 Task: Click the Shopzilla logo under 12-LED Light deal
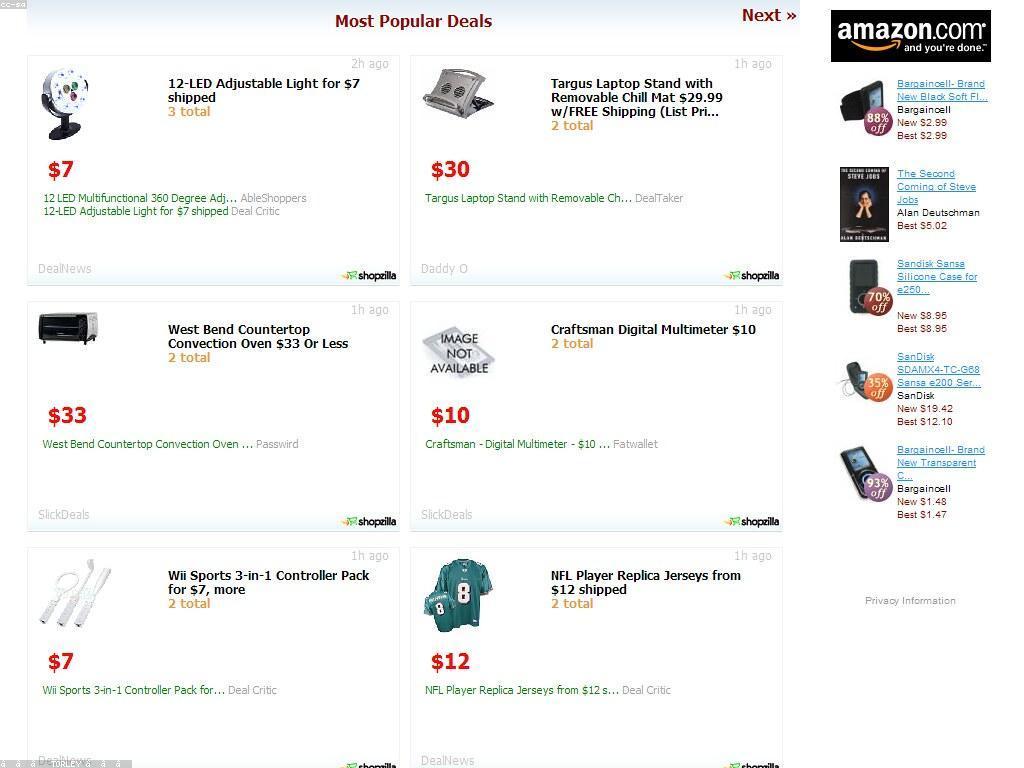pyautogui.click(x=369, y=275)
